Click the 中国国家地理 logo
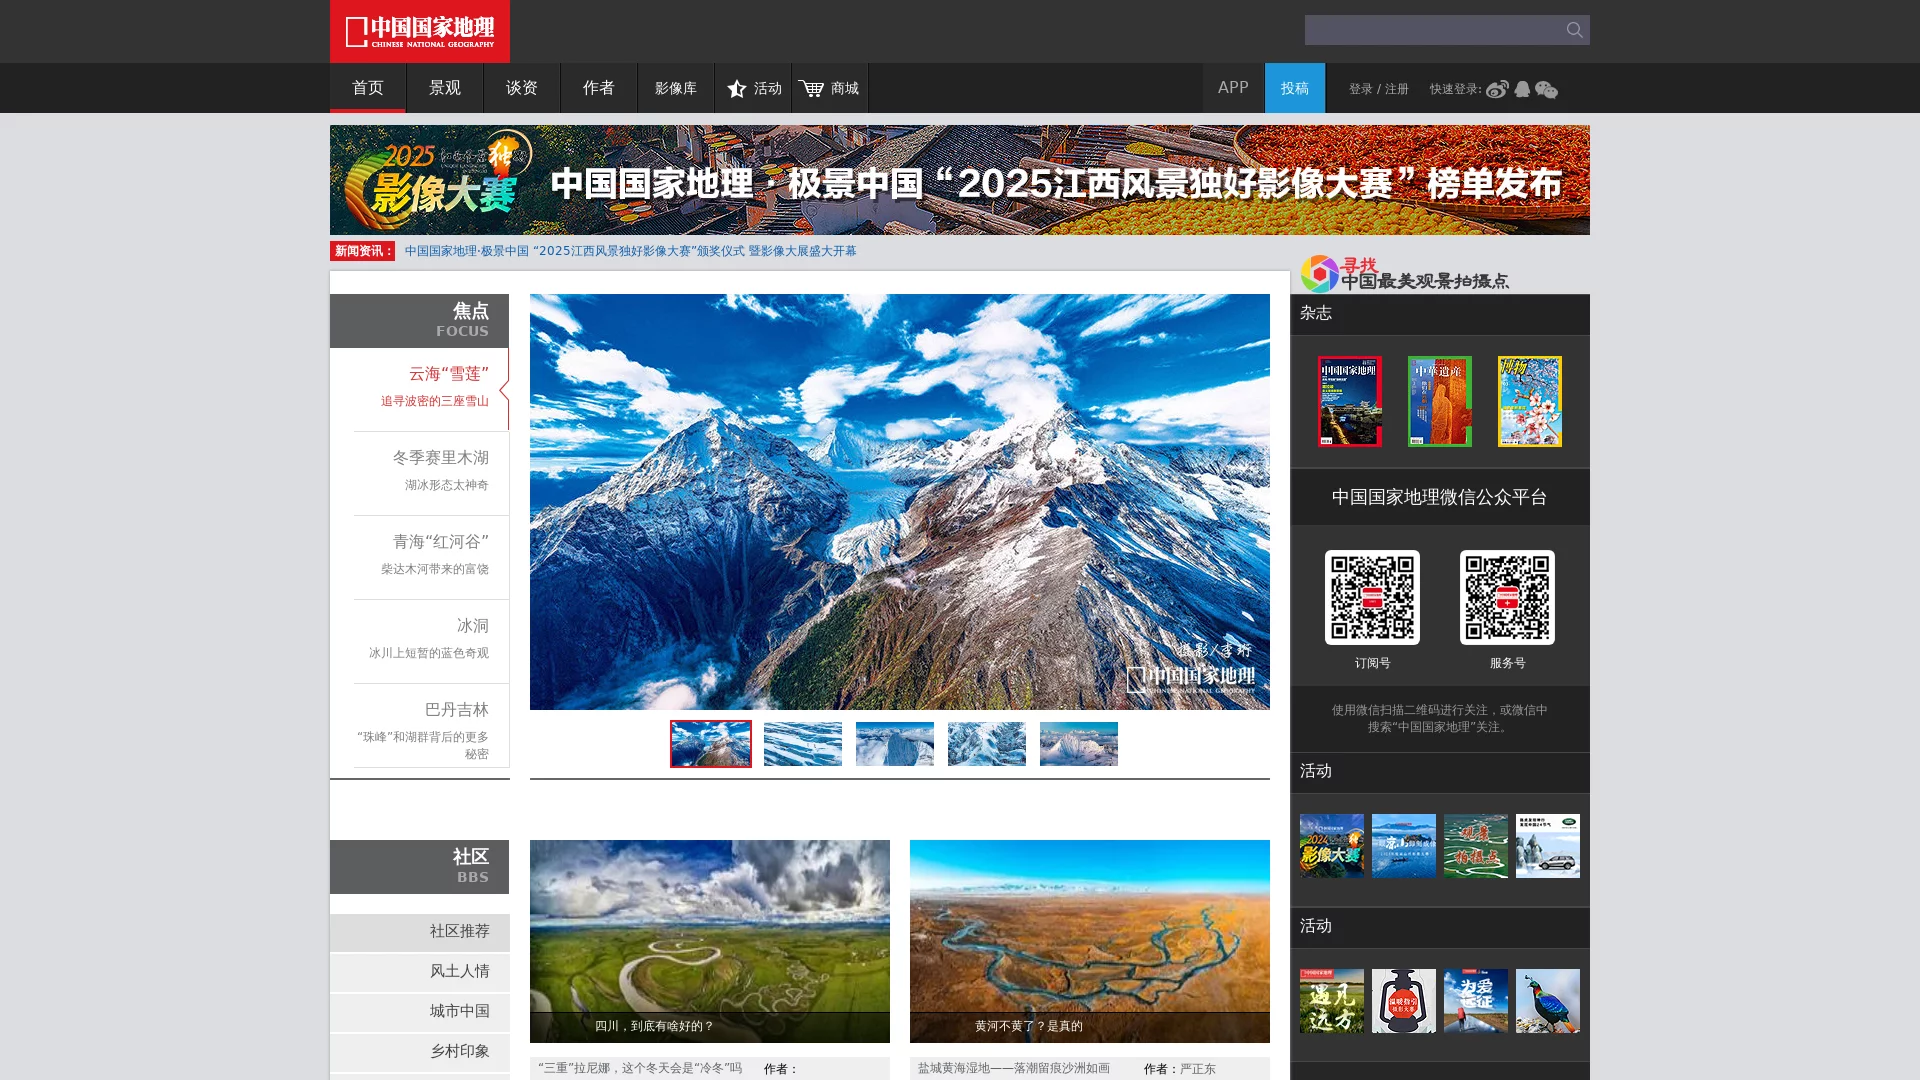 coord(419,31)
